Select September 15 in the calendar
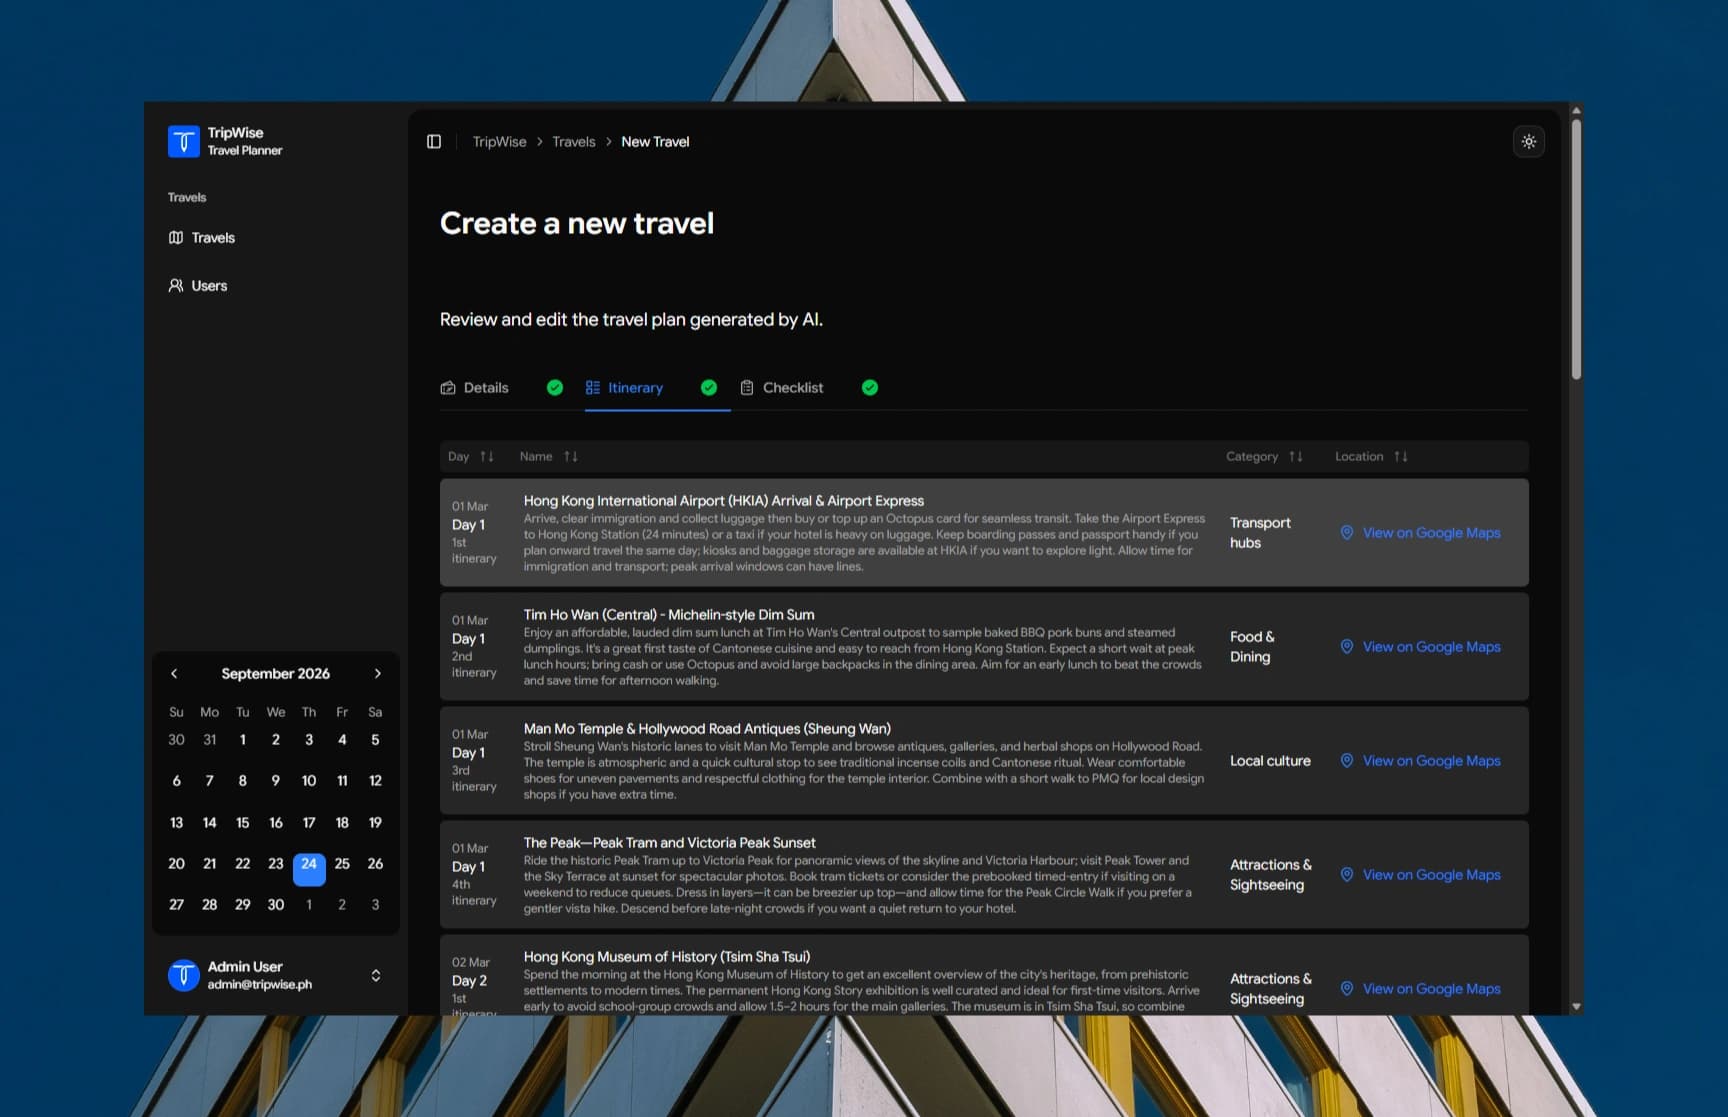The image size is (1728, 1117). coord(243,823)
